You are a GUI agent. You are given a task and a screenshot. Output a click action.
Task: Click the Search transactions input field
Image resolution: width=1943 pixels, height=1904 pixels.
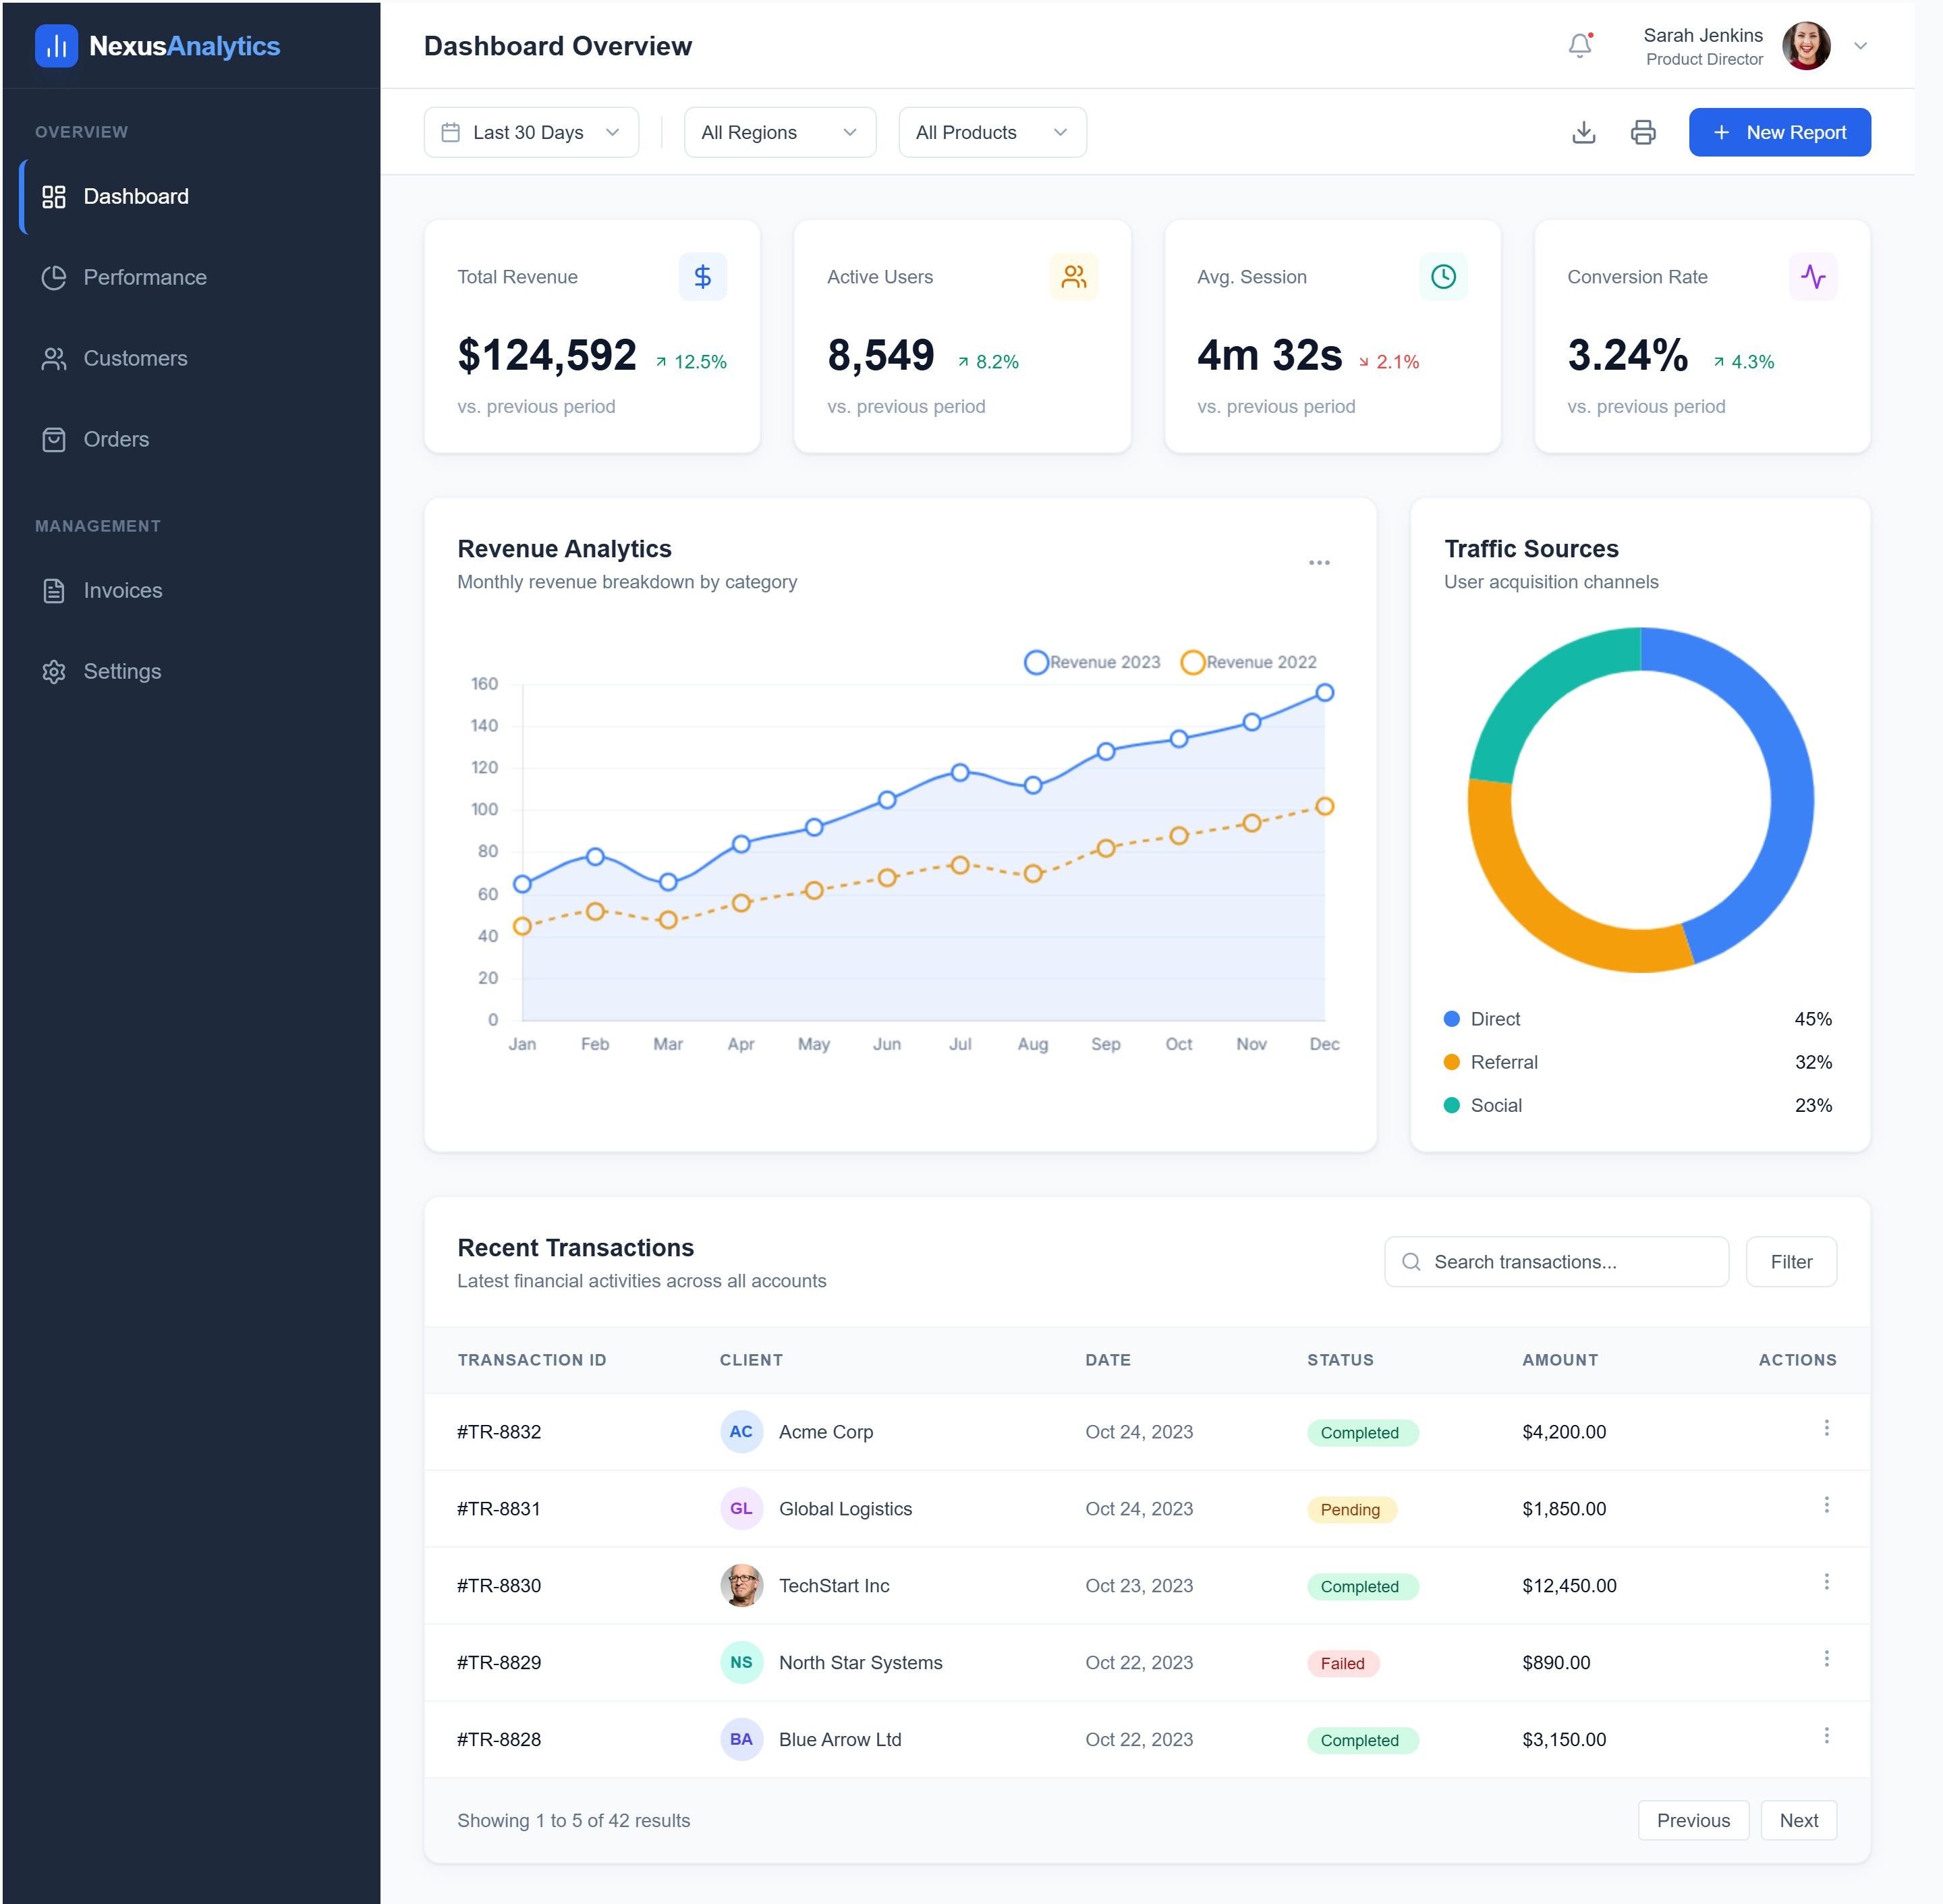coord(1570,1262)
